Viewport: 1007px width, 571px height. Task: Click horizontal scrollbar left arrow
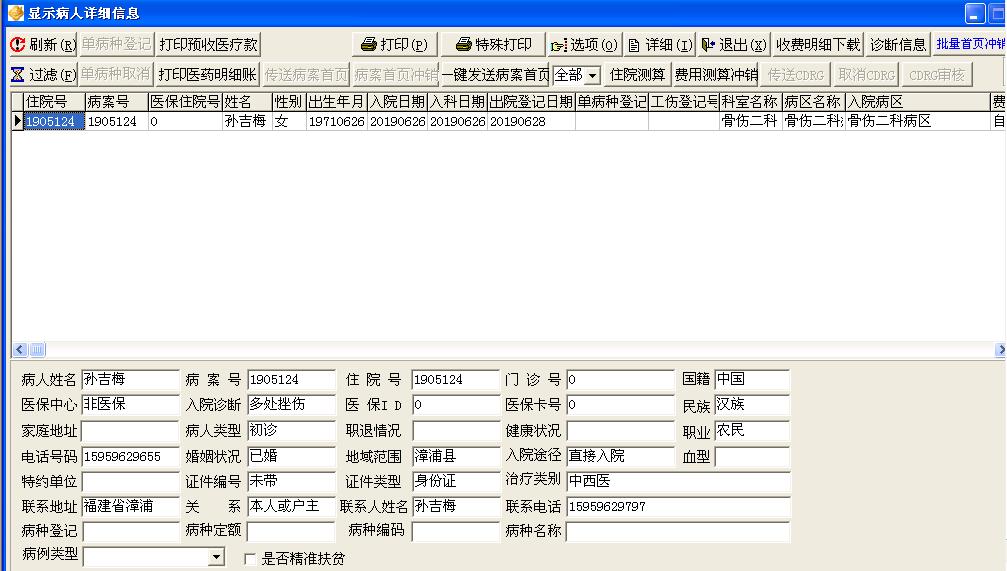coord(20,349)
